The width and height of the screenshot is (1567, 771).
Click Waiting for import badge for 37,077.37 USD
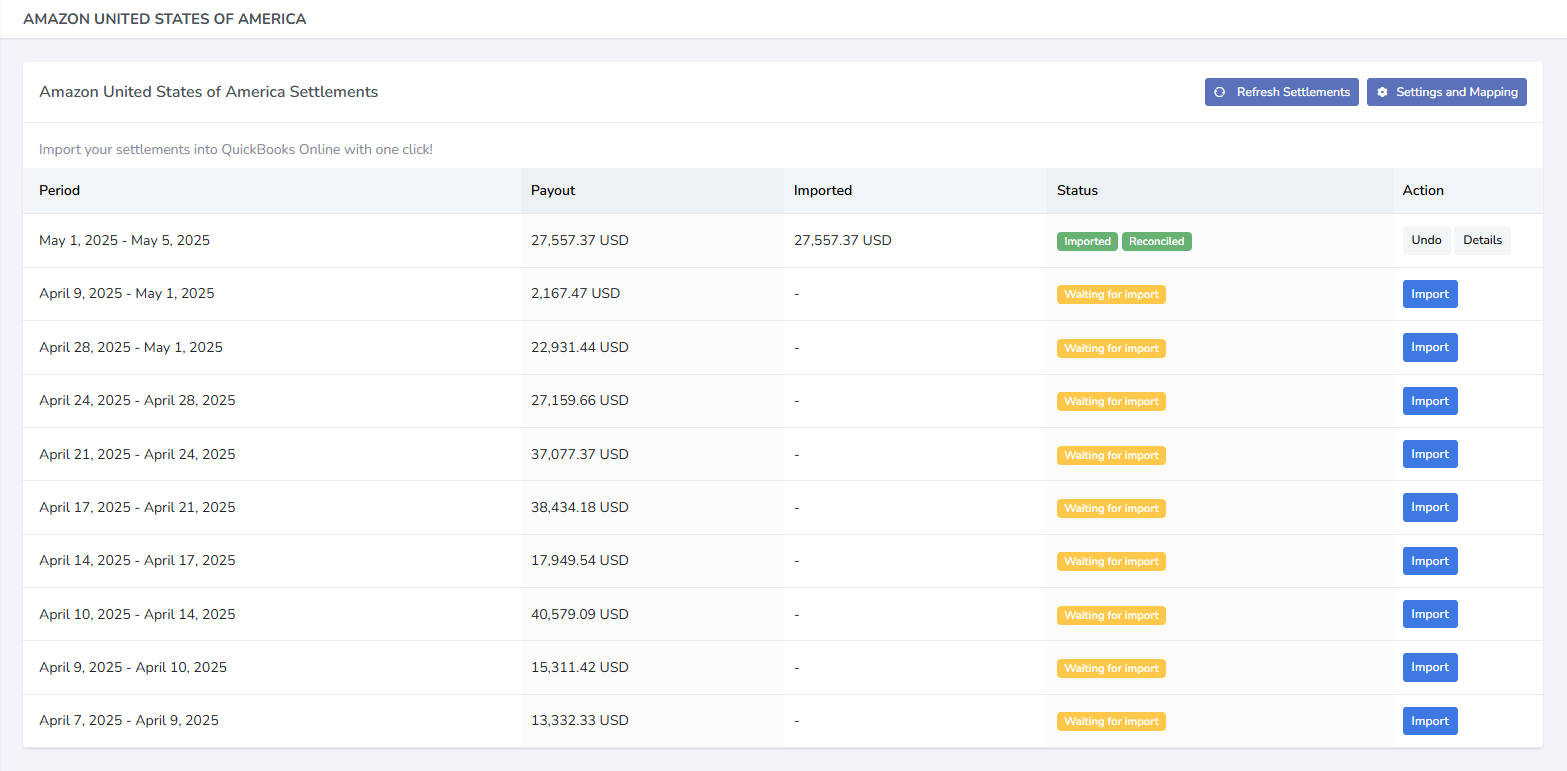(1111, 455)
